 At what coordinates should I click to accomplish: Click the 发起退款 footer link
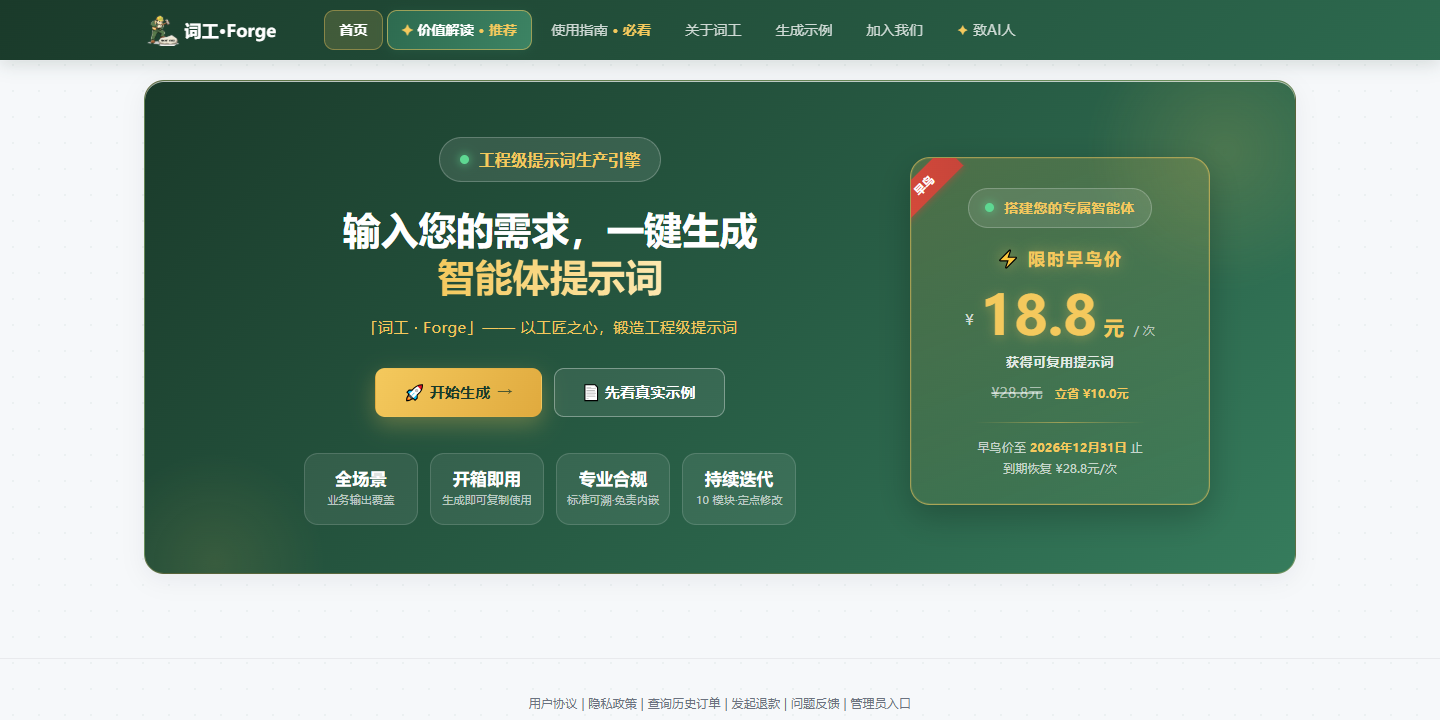[756, 704]
